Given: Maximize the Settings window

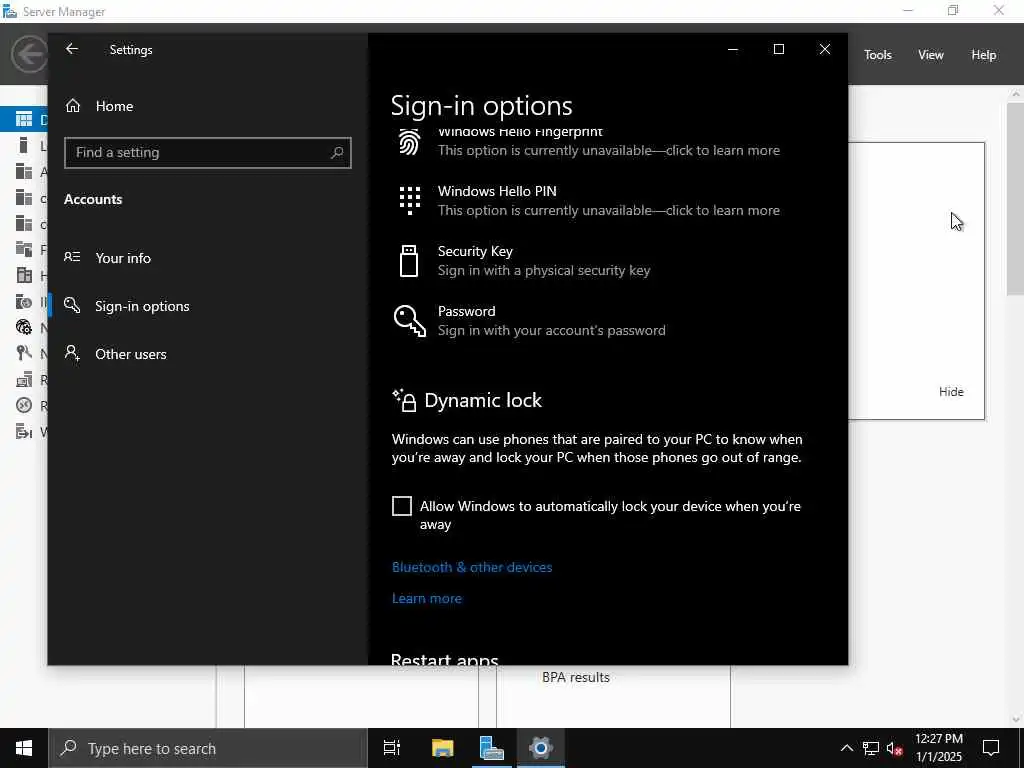Looking at the screenshot, I should [778, 49].
